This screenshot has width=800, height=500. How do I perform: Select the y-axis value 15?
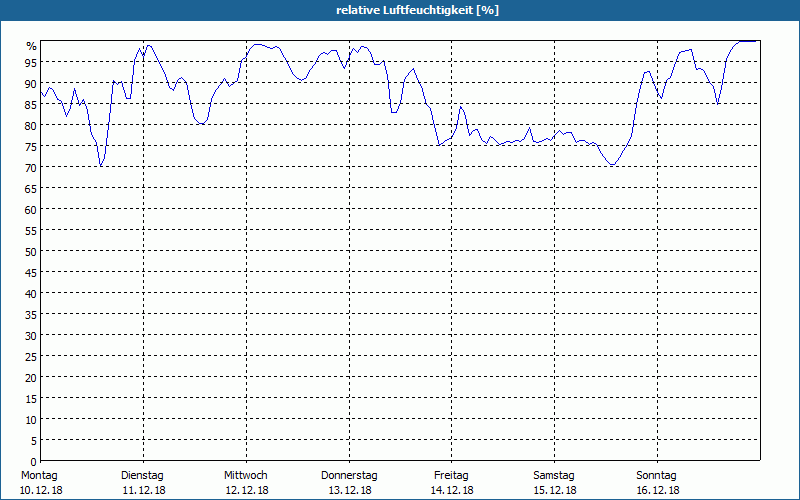(31, 399)
